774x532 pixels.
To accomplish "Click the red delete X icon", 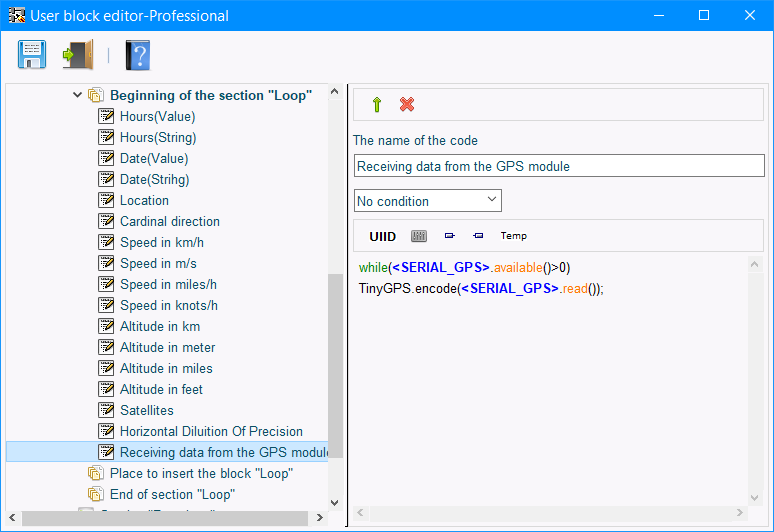I will (x=407, y=104).
